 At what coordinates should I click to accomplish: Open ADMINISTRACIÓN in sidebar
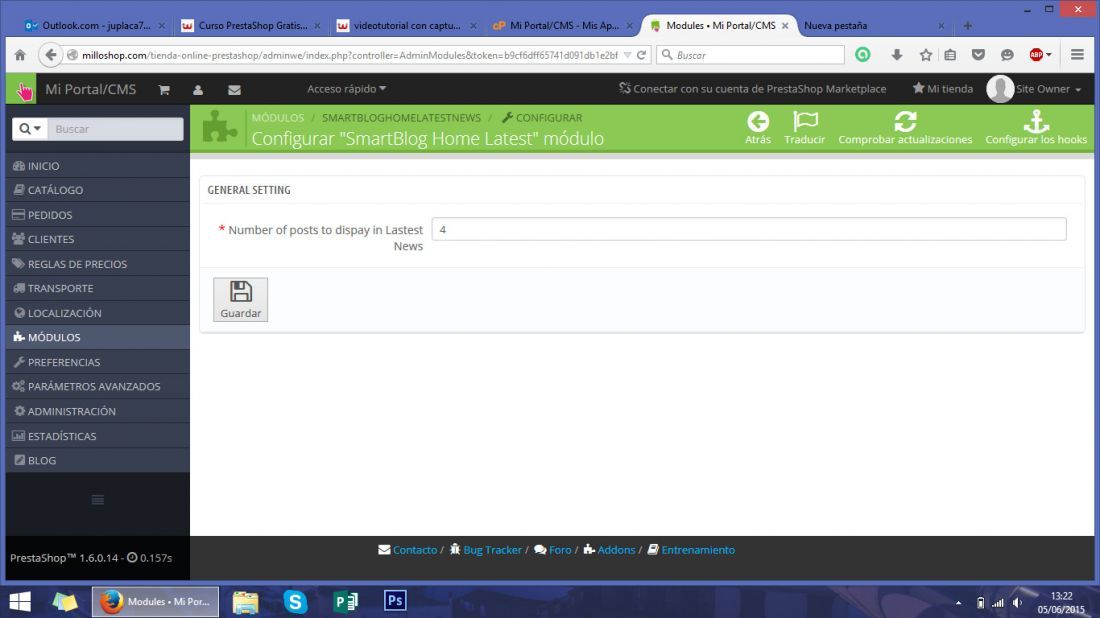pyautogui.click(x=98, y=411)
